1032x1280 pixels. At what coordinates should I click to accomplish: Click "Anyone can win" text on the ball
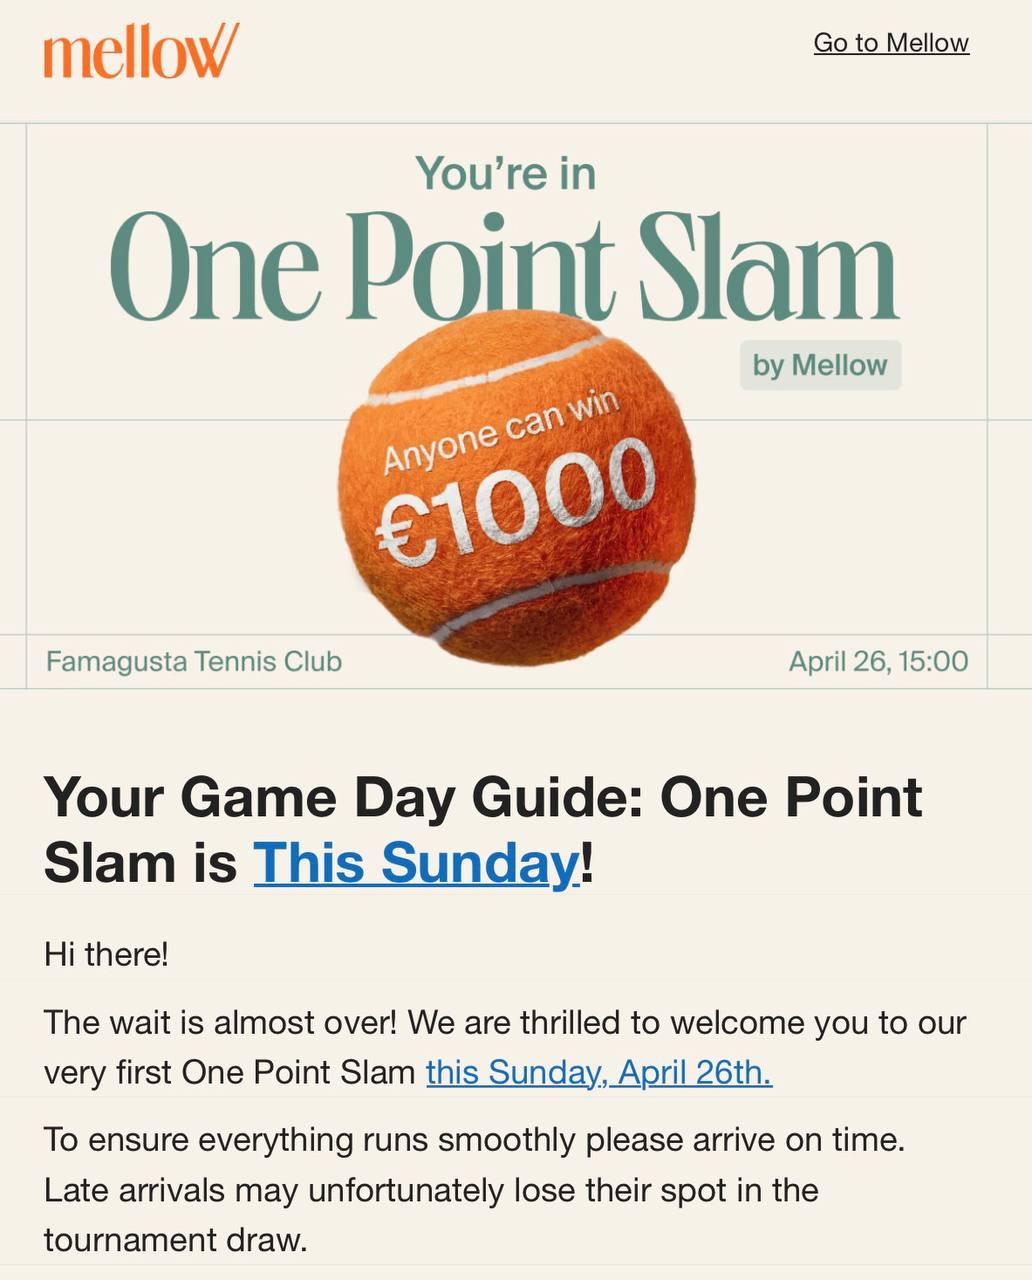point(500,432)
